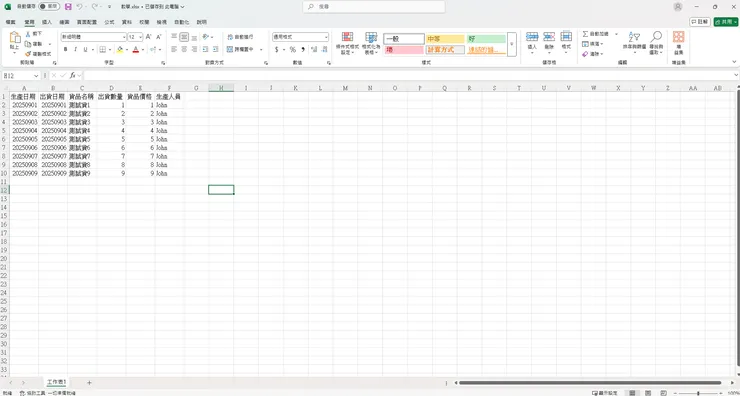
Task: Switch to the Automate tab
Action: [x=182, y=22]
